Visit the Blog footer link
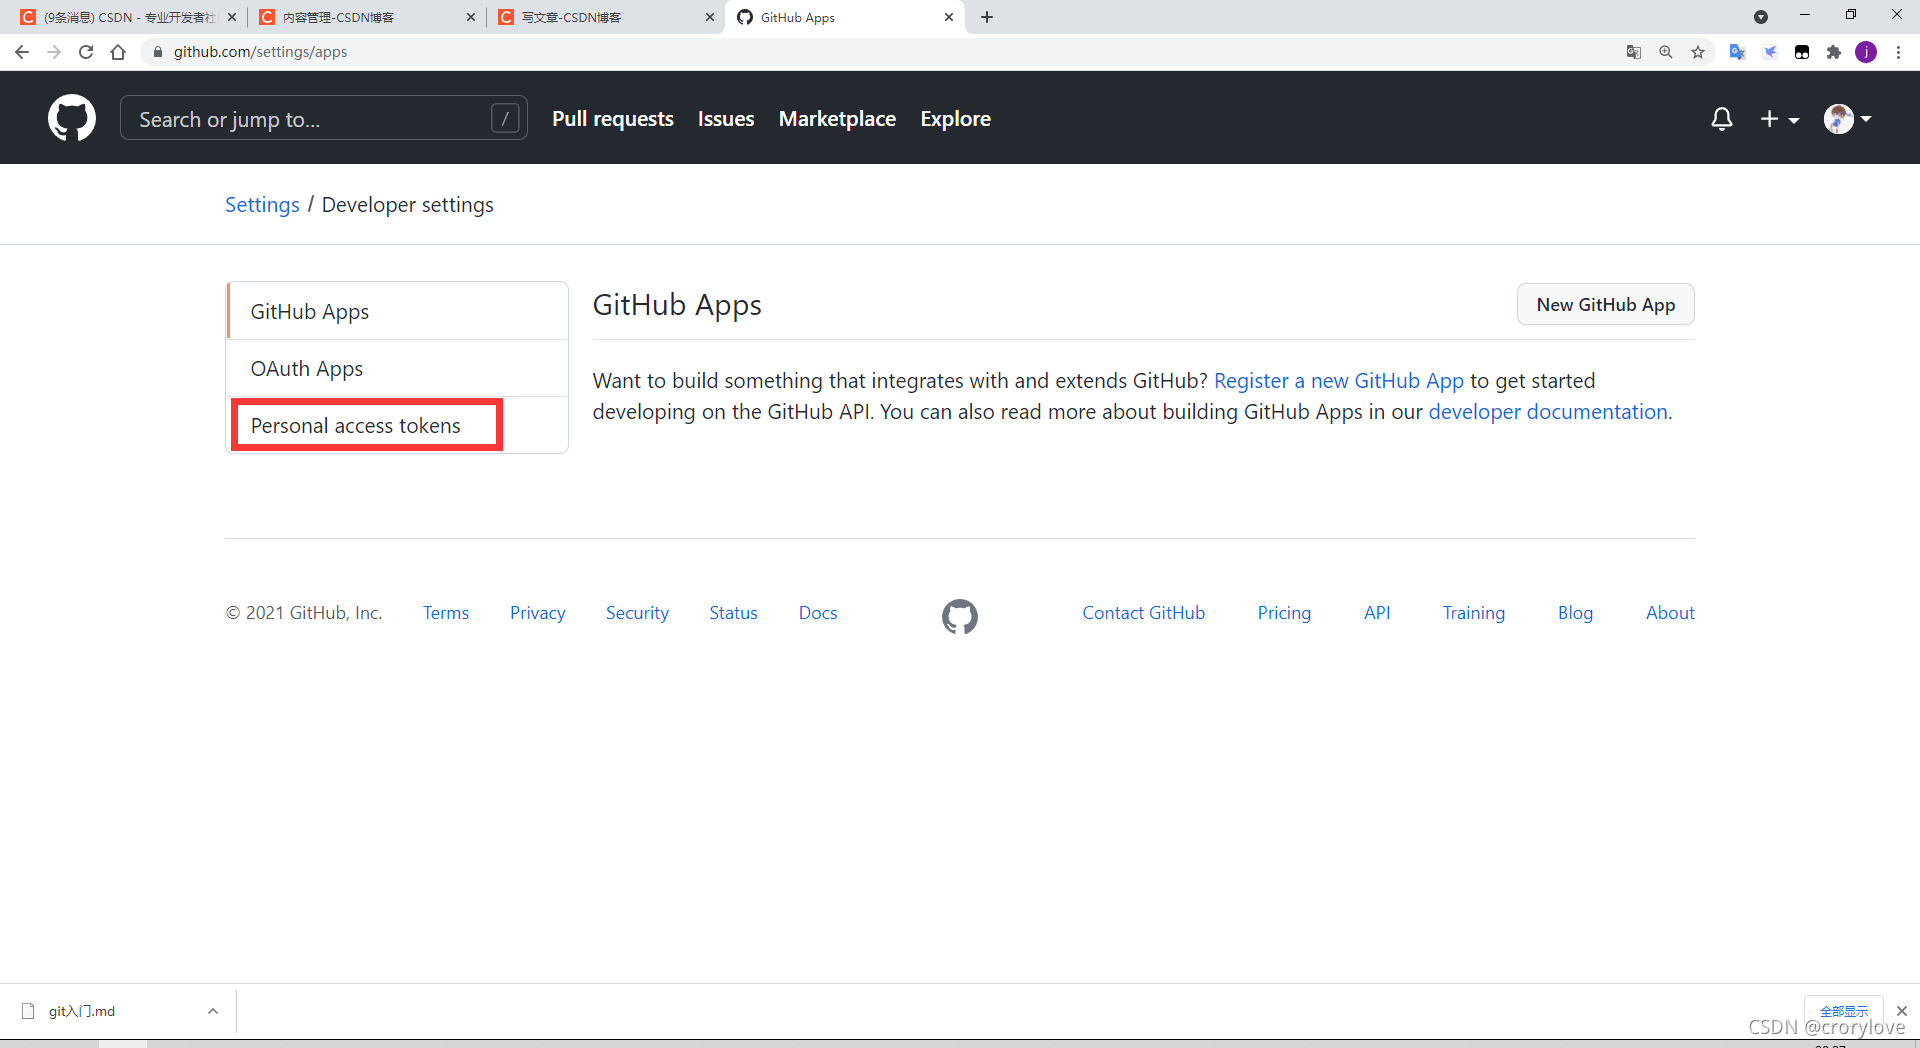 pyautogui.click(x=1575, y=613)
